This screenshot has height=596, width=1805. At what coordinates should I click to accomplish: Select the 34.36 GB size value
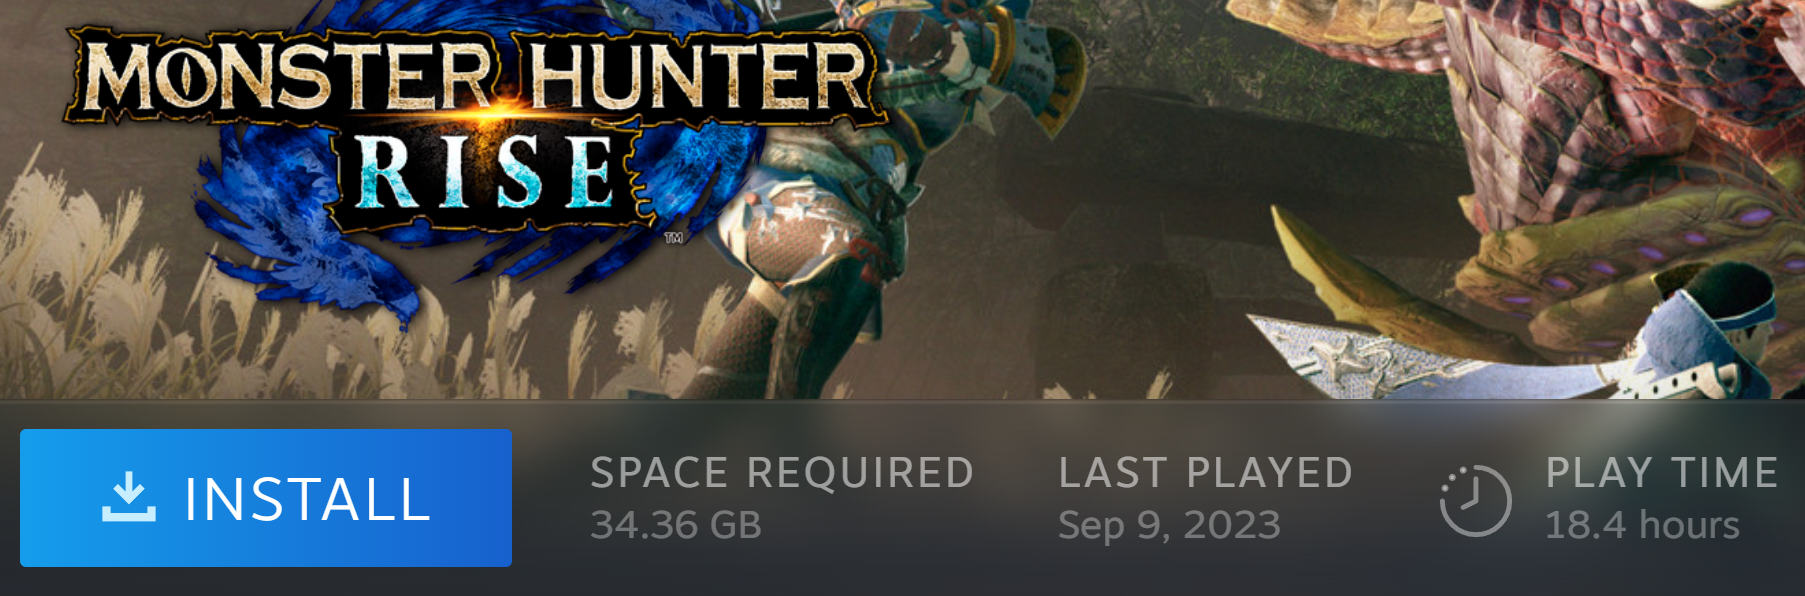point(676,525)
